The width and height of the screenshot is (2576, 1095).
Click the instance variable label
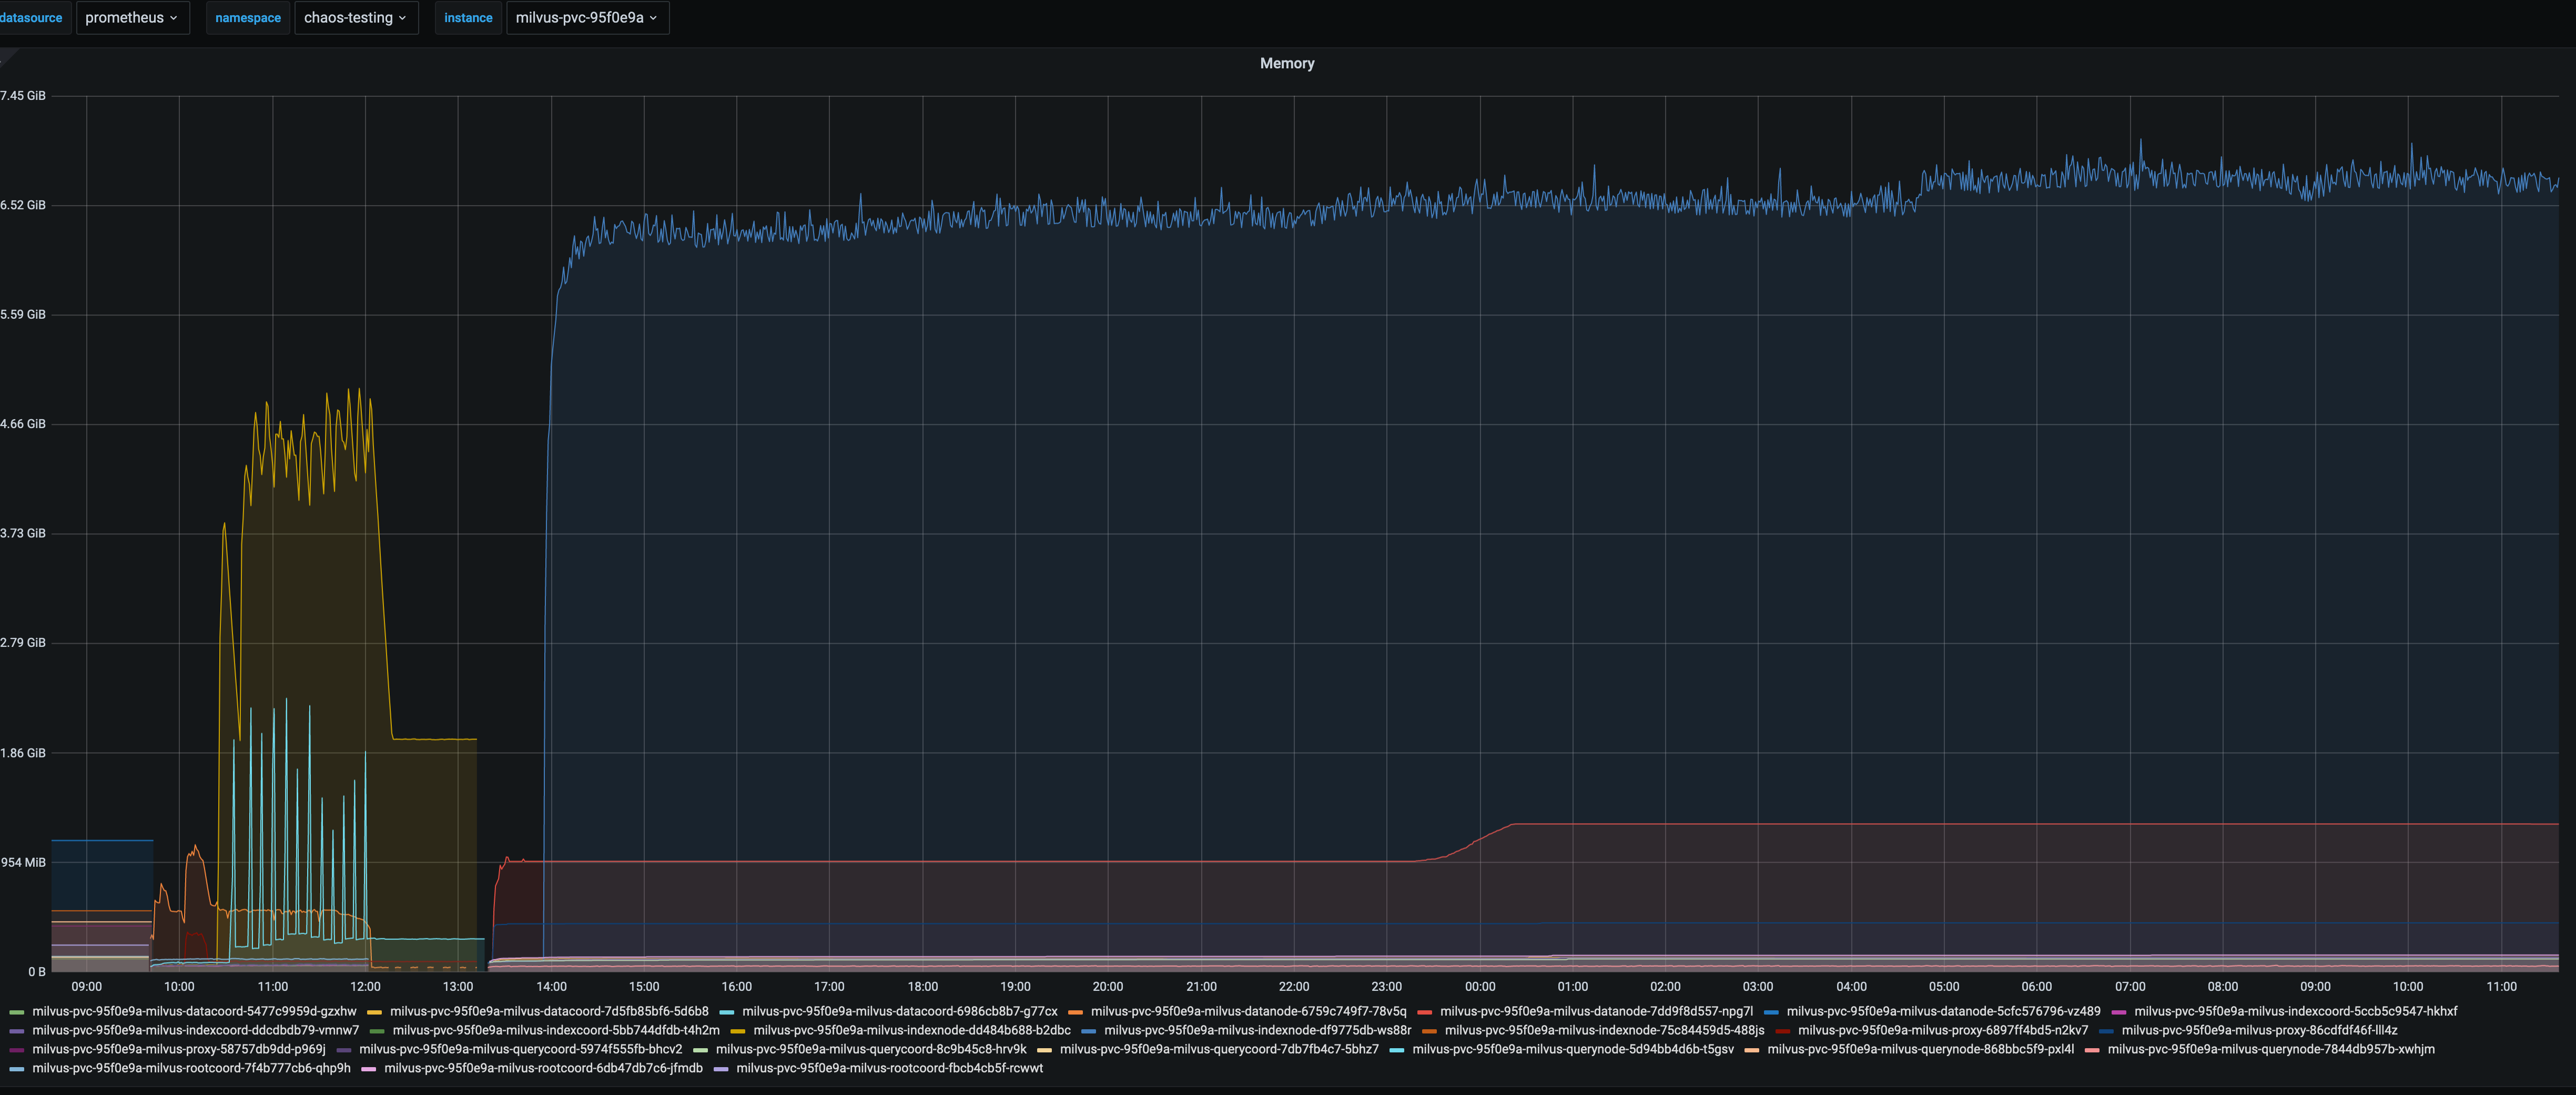coord(468,17)
